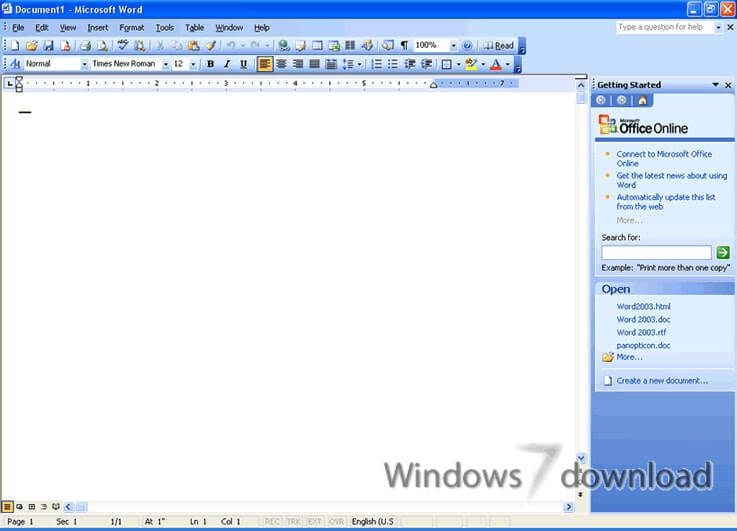The width and height of the screenshot is (737, 531).
Task: Select the Format Painter brush
Action: (211, 46)
